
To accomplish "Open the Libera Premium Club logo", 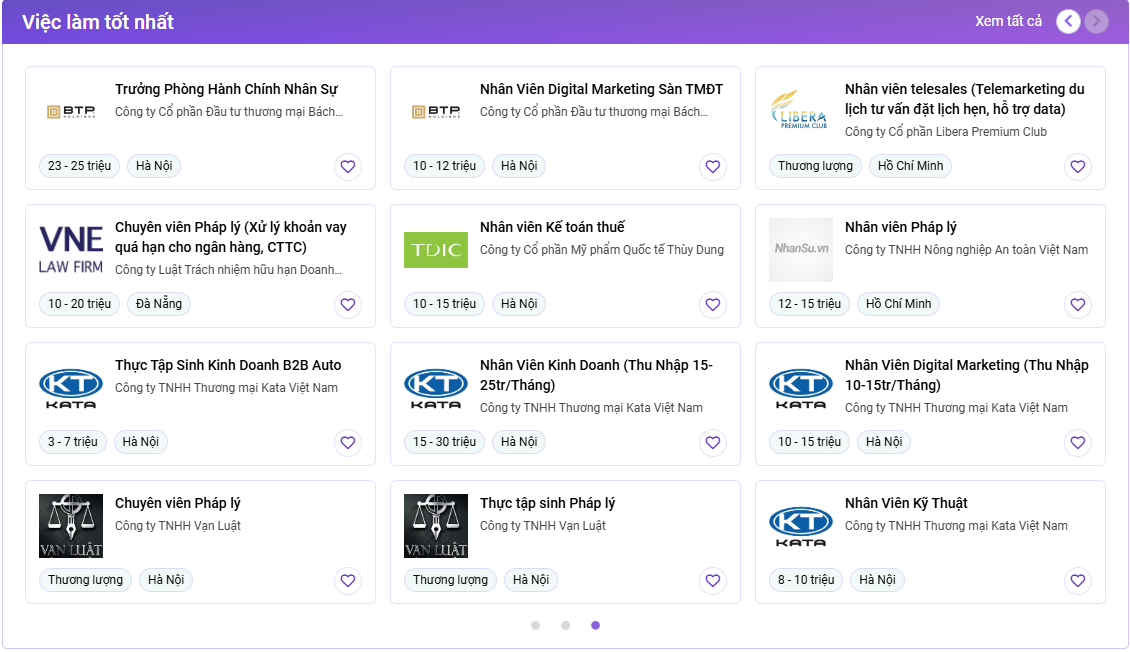I will click(801, 112).
